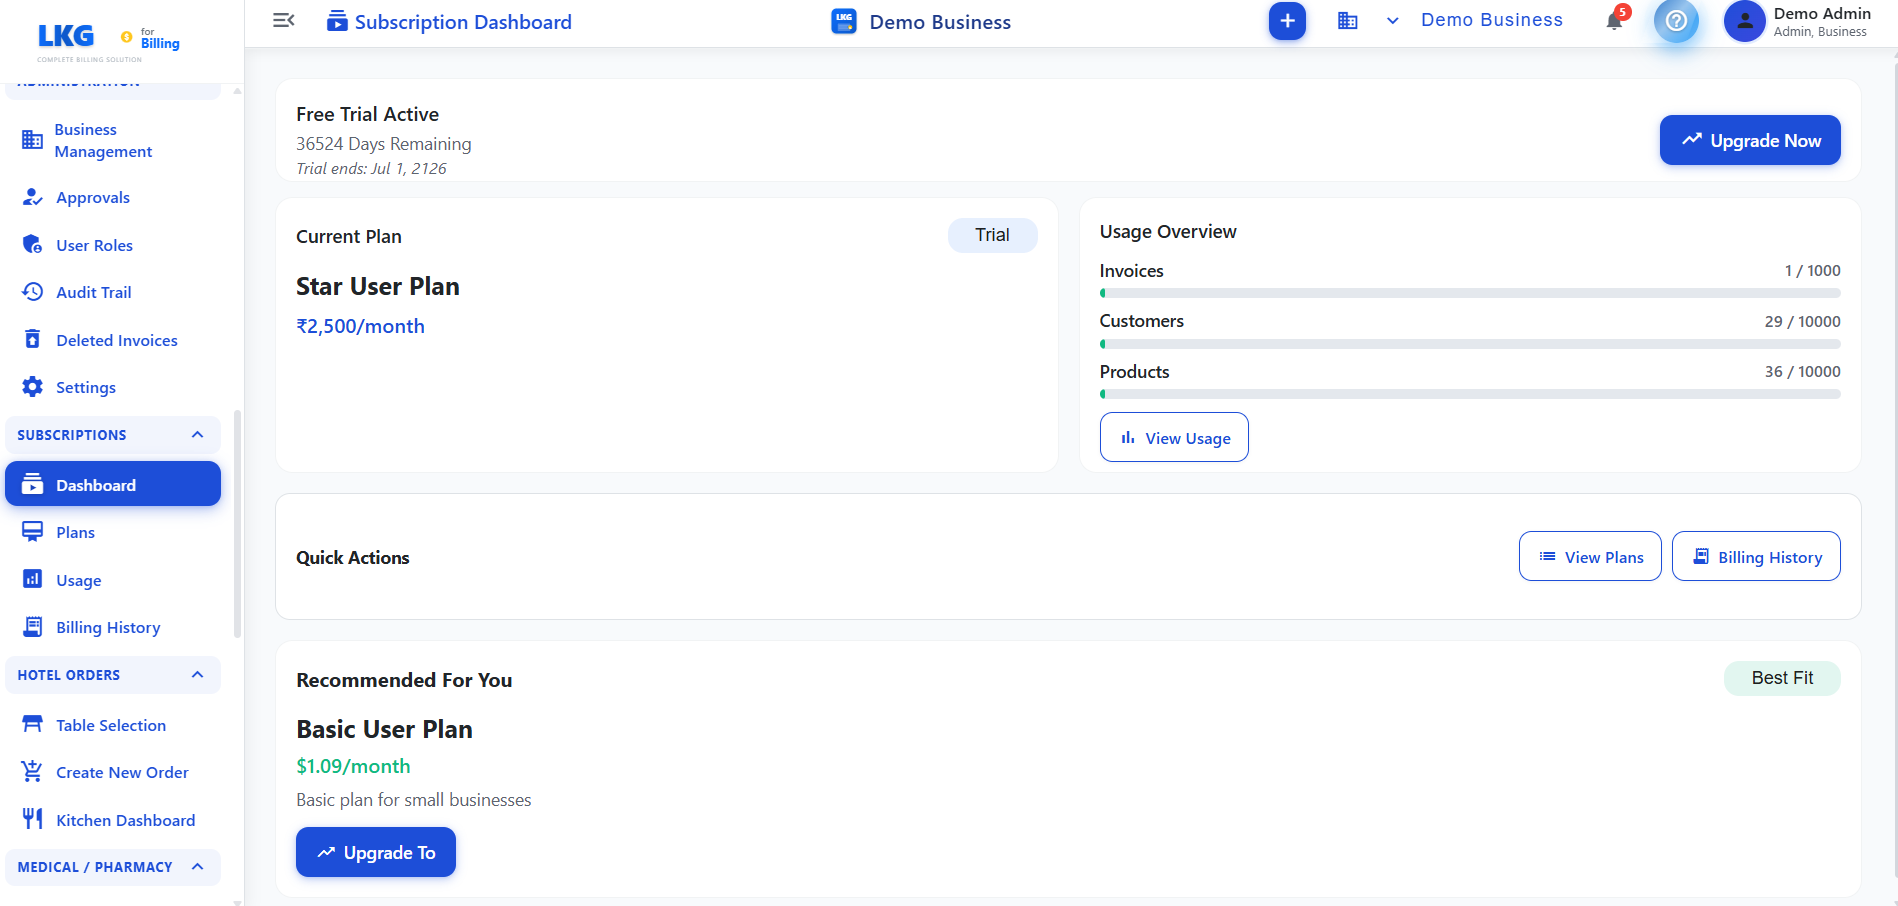Click the Kitchen Dashboard utensils icon
The height and width of the screenshot is (906, 1898).
(x=33, y=820)
